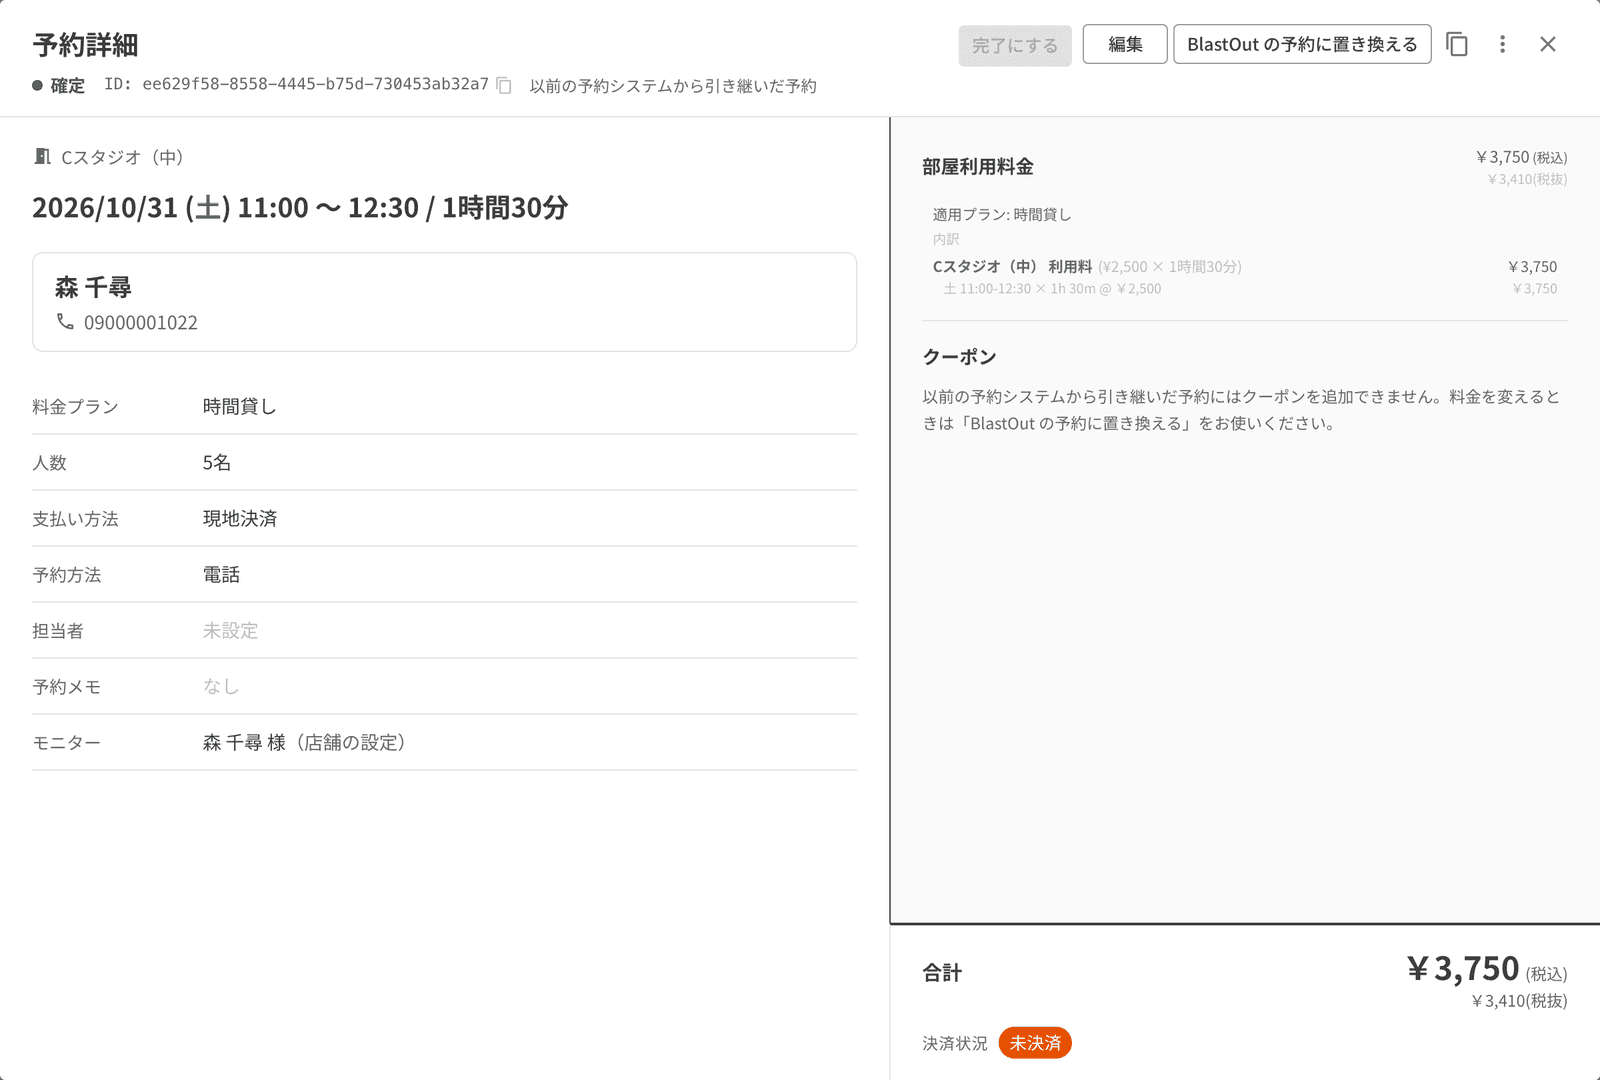Click the phone number 09000001022
The width and height of the screenshot is (1600, 1080).
(x=141, y=323)
